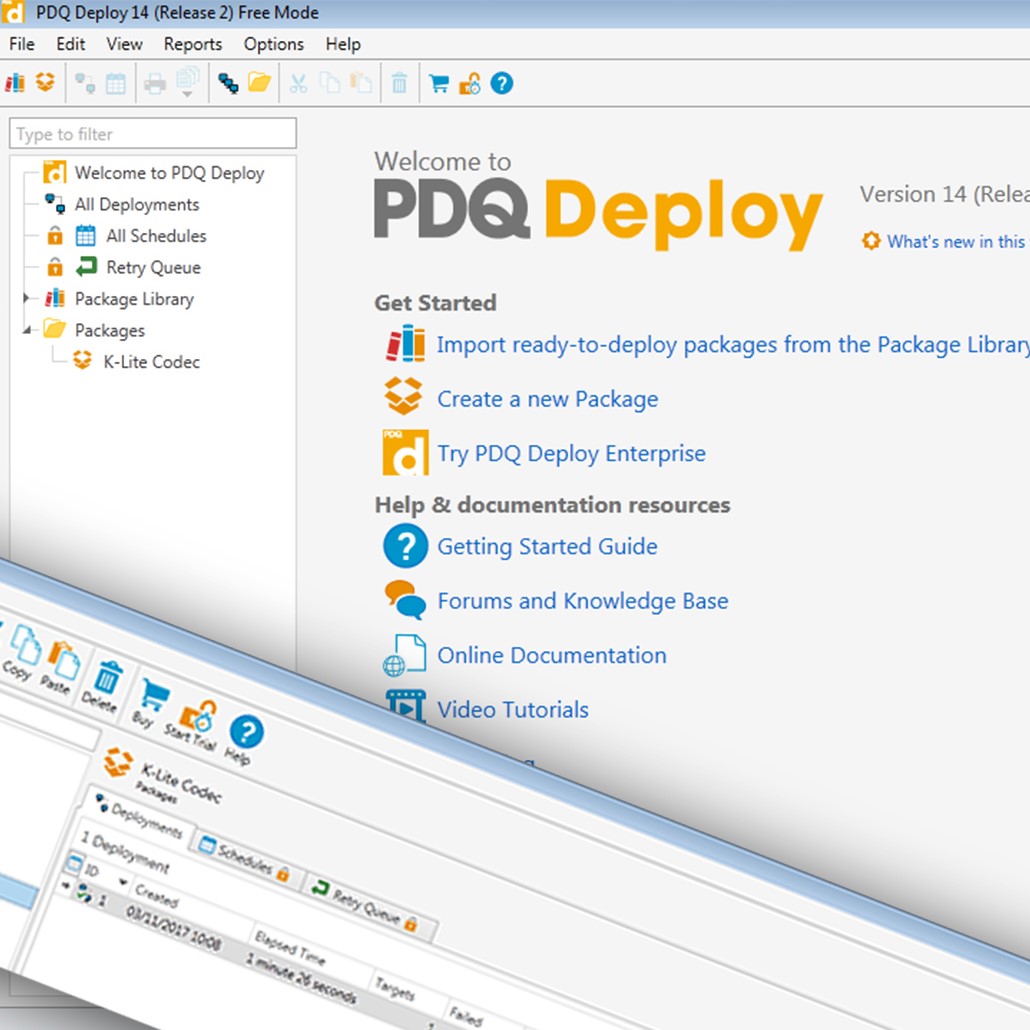
Task: Click the lock icon beside Retry Queue
Action: pos(55,267)
